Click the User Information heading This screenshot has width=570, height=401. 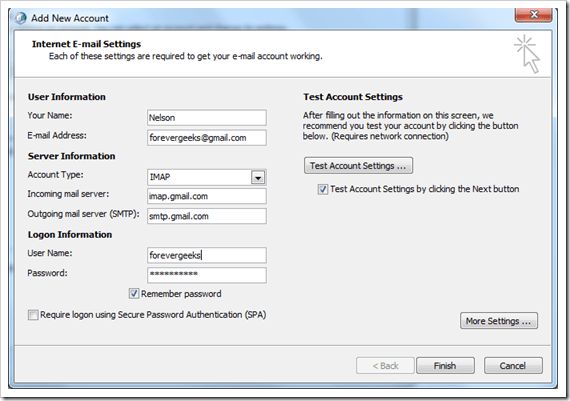(67, 97)
